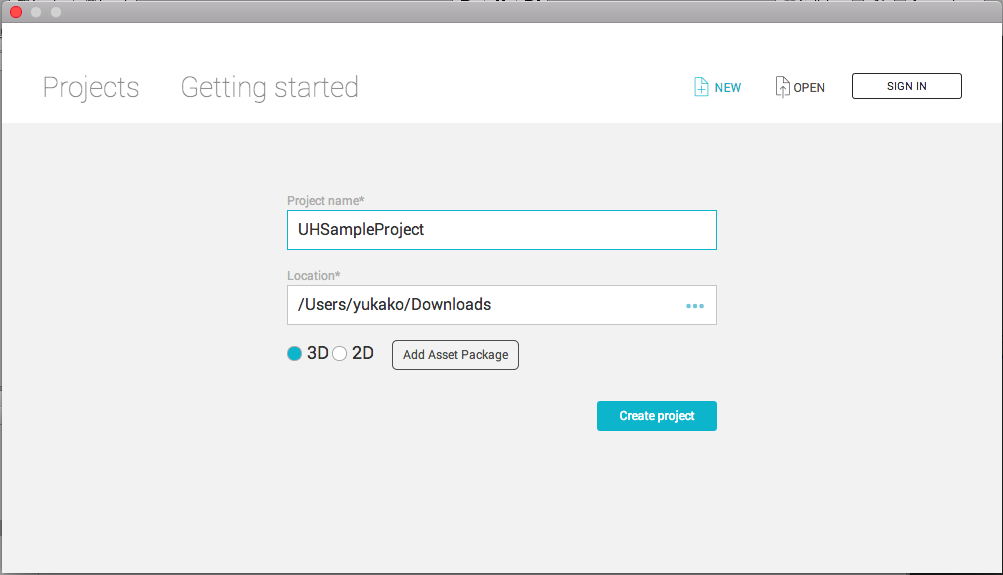Click the Create project button

coord(656,416)
